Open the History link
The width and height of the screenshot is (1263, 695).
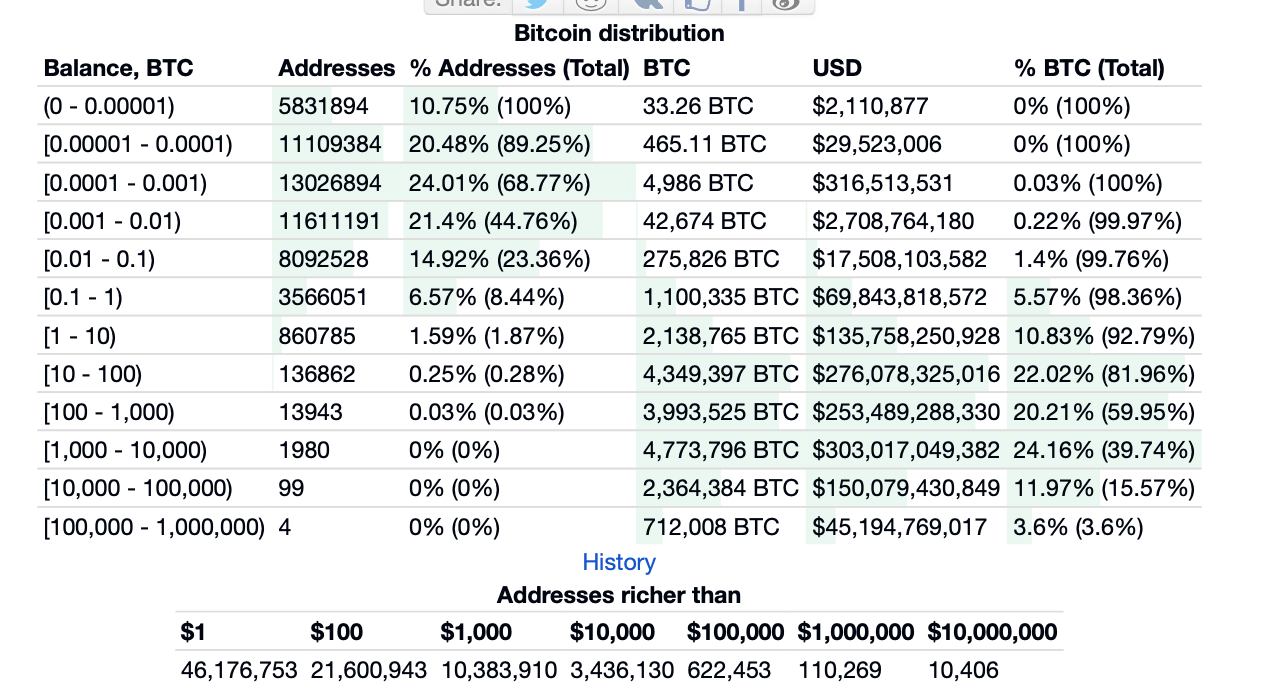(619, 563)
